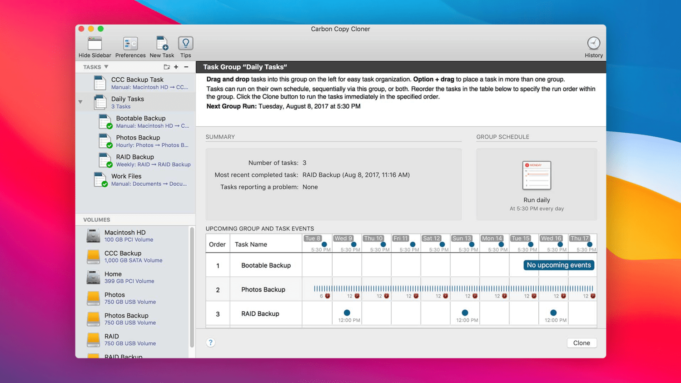Image resolution: width=681 pixels, height=383 pixels.
Task: Click the Order column header
Action: [217, 244]
